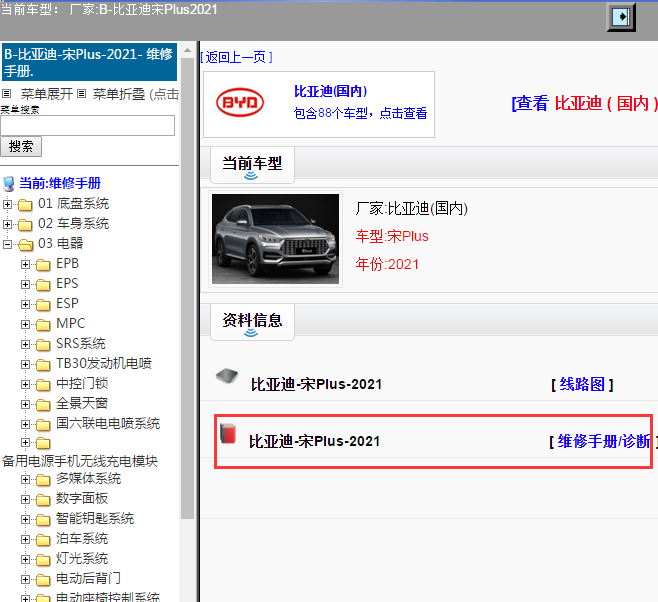Click the Song Plus car thumbnail
Viewport: 658px width, 602px height.
pyautogui.click(x=275, y=239)
